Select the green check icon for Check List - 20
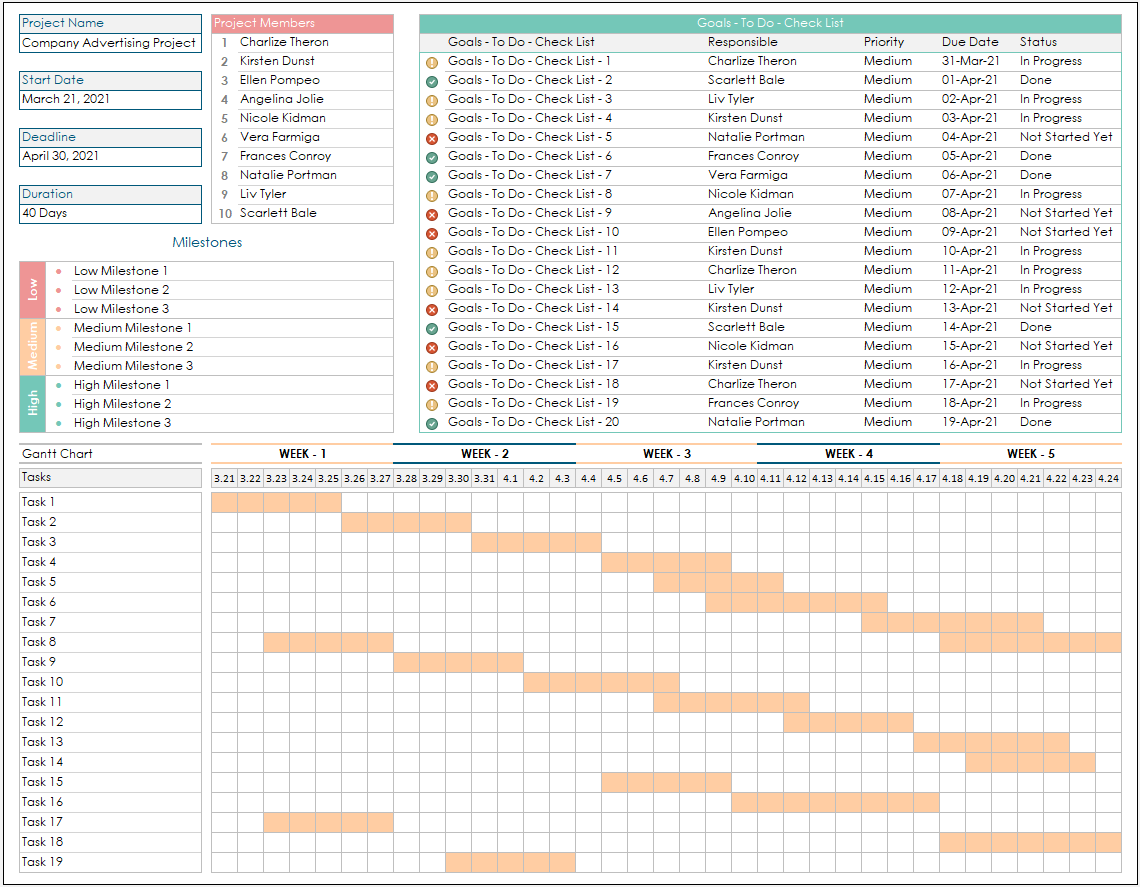This screenshot has width=1140, height=887. (432, 421)
